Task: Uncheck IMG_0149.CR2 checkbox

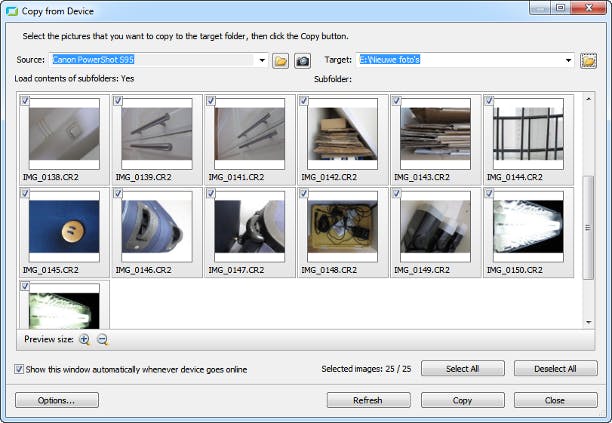Action: (x=397, y=193)
